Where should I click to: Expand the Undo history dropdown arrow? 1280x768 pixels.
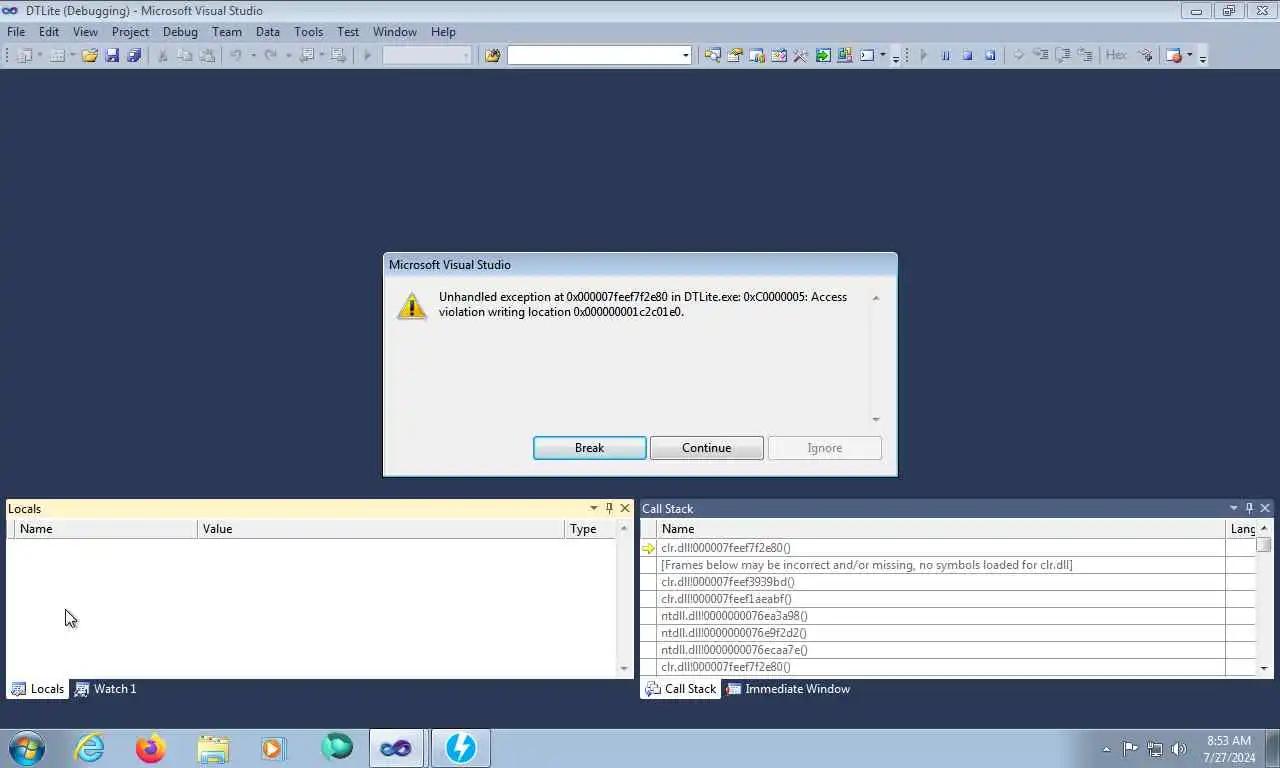pyautogui.click(x=253, y=55)
